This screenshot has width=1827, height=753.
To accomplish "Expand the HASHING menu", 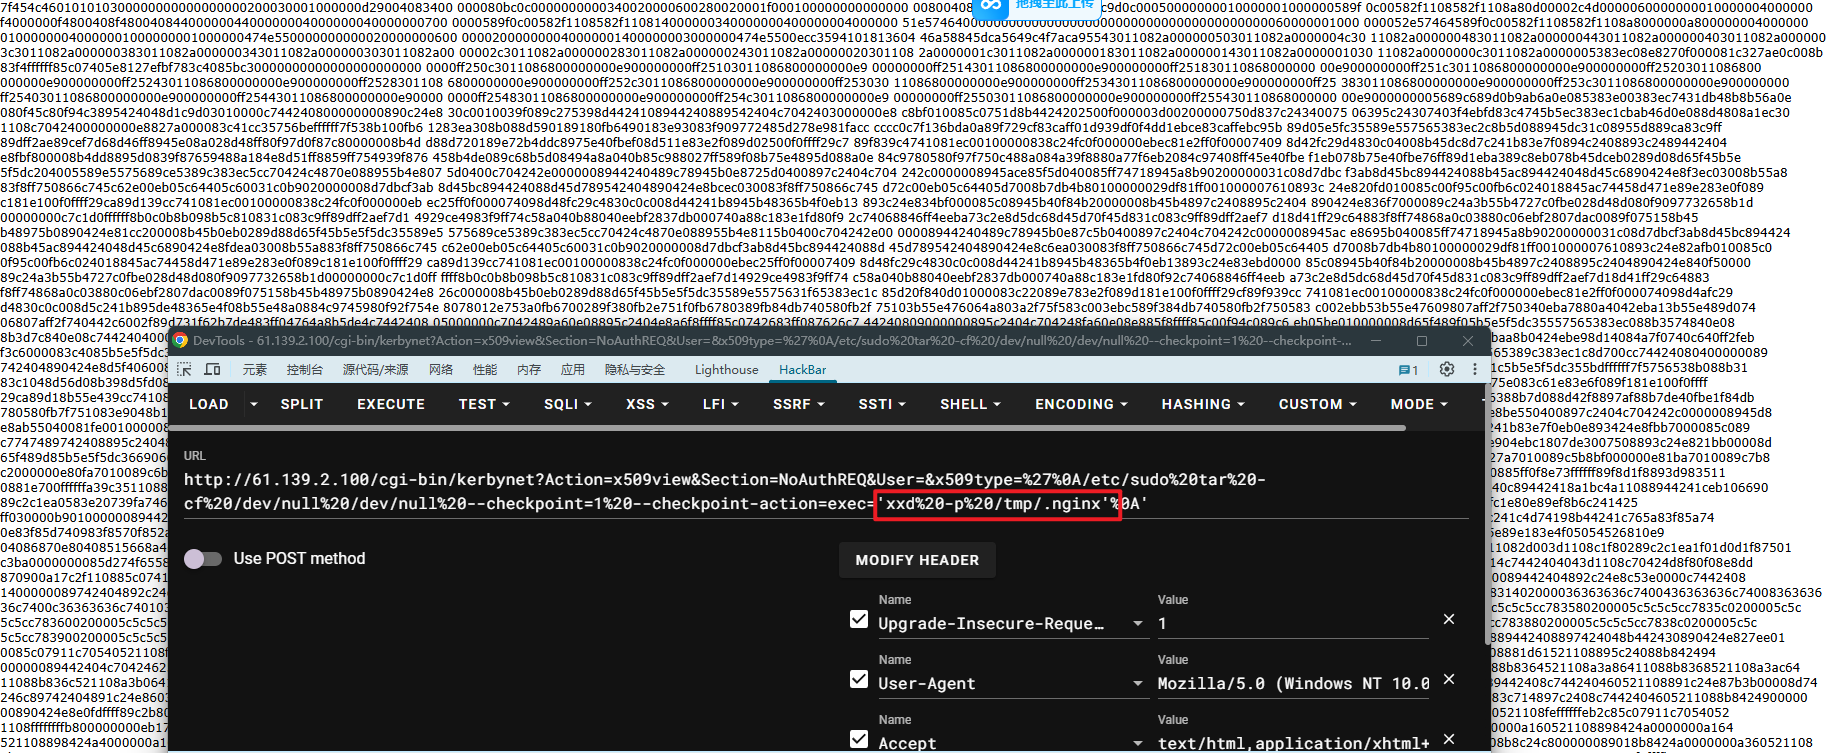I will [1203, 404].
